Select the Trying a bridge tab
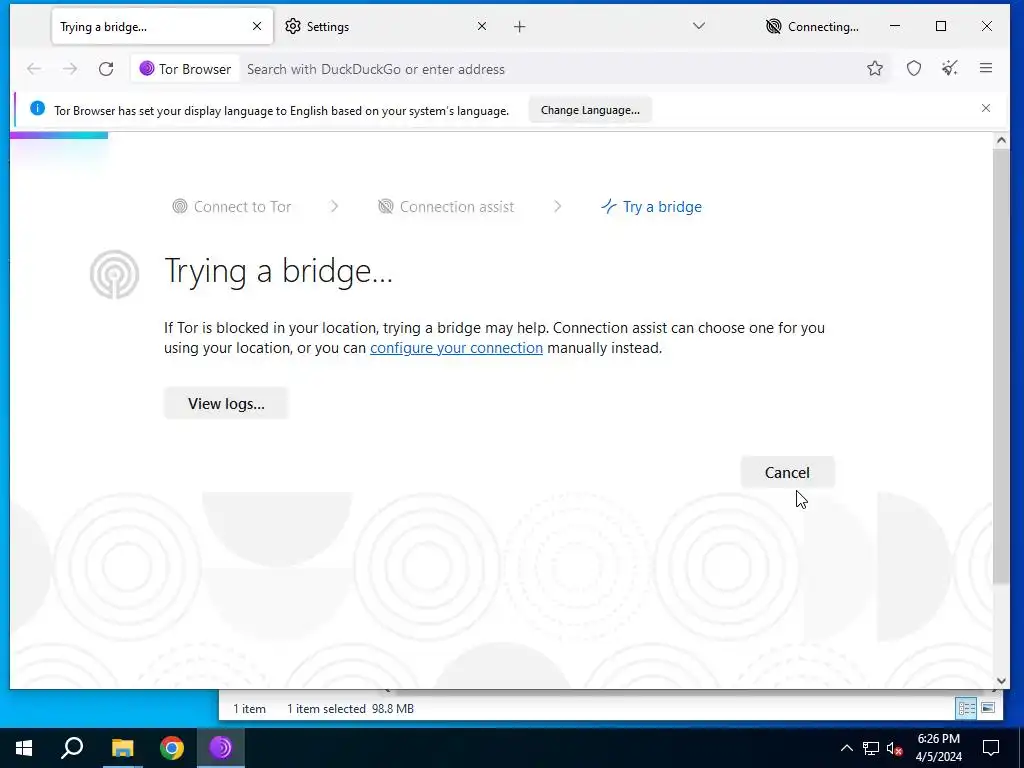 point(162,27)
